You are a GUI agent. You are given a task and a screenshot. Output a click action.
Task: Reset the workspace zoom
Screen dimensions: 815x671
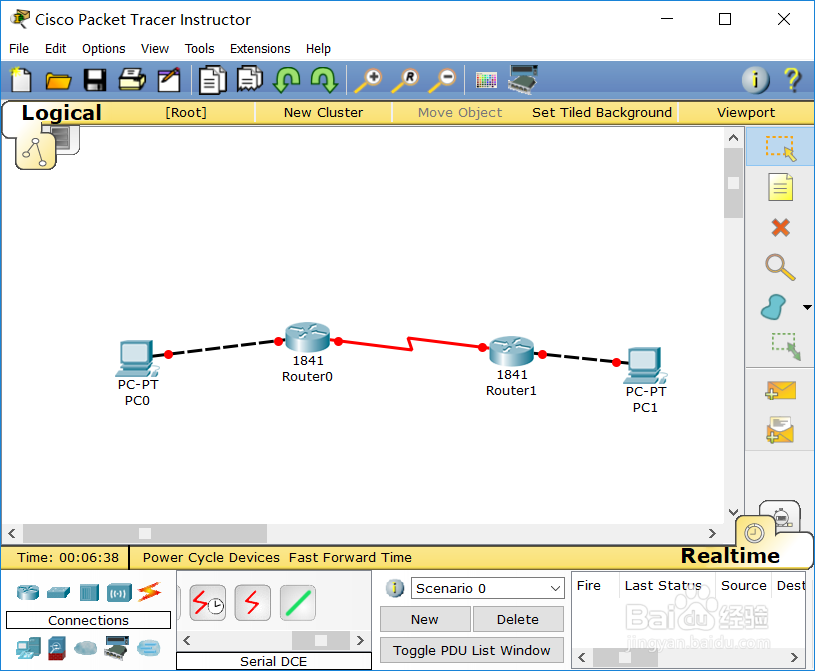pyautogui.click(x=405, y=80)
